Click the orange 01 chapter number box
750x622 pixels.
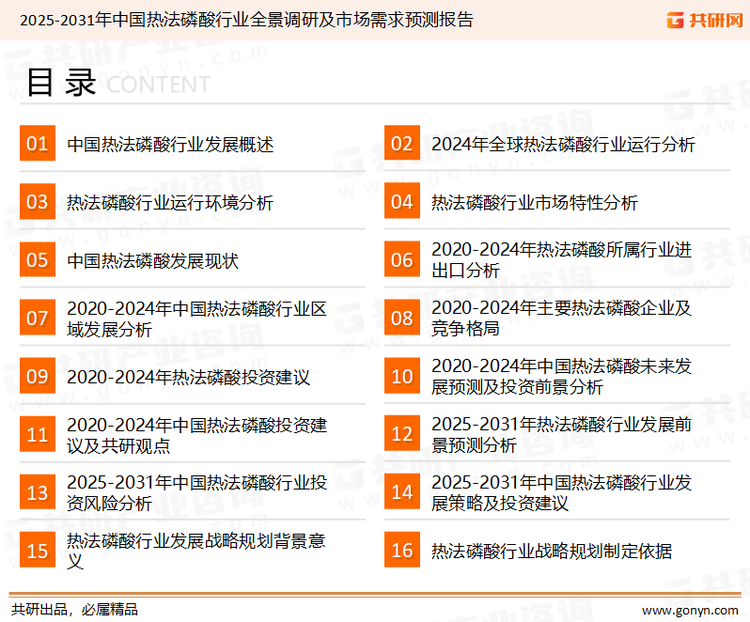pyautogui.click(x=37, y=143)
